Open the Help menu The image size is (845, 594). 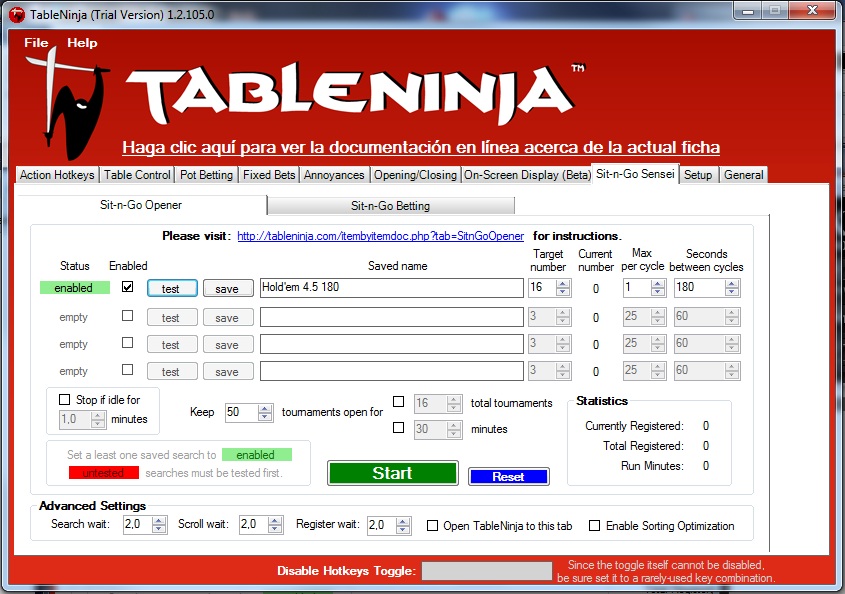coord(82,43)
